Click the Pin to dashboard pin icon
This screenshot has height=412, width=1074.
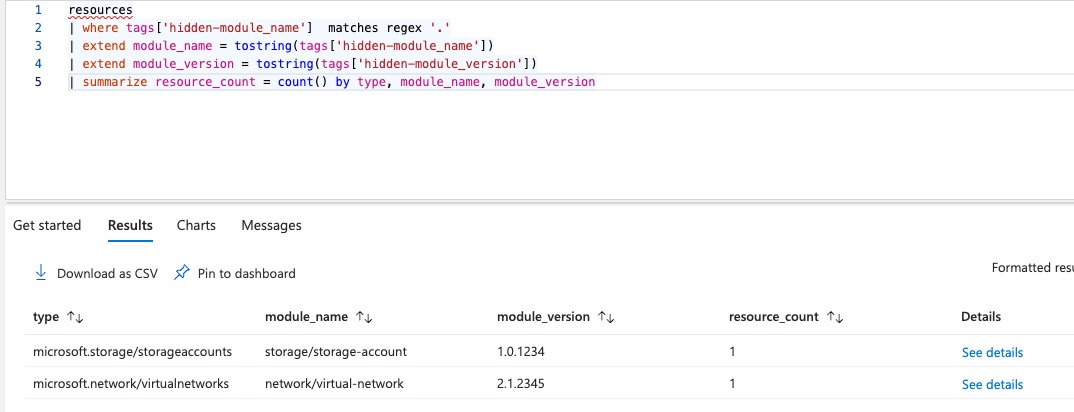(x=182, y=273)
